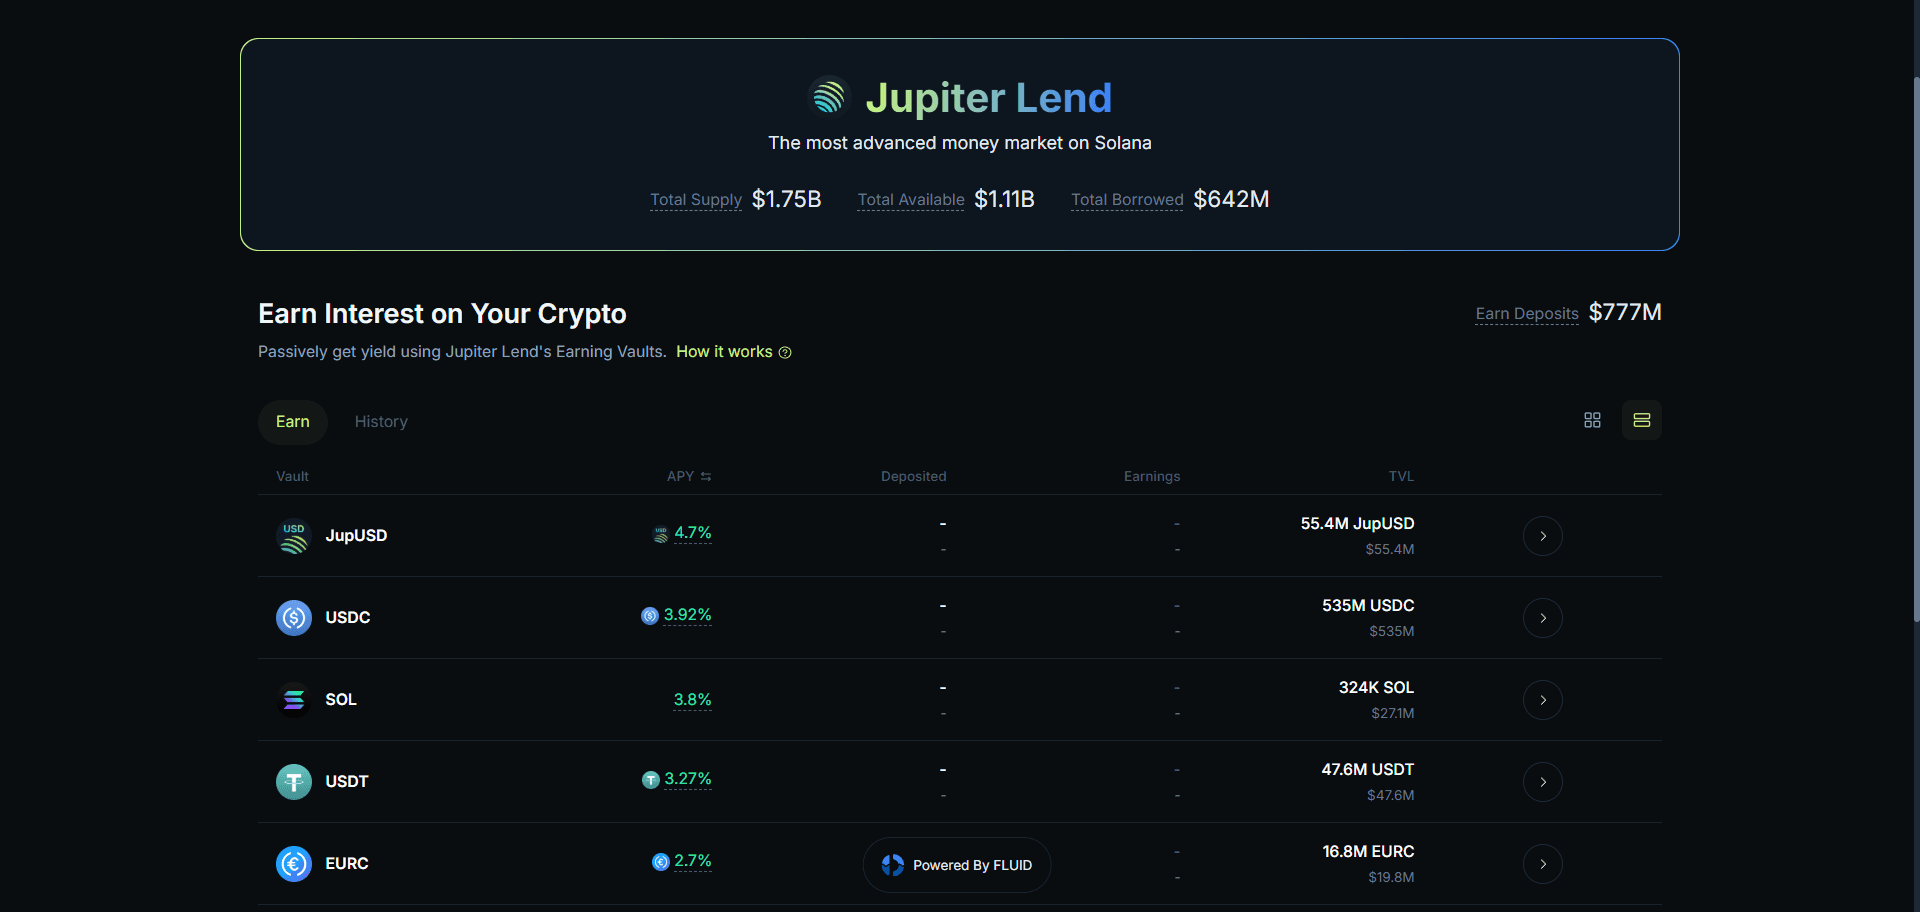Click the JupUSD vault token icon

pyautogui.click(x=294, y=536)
